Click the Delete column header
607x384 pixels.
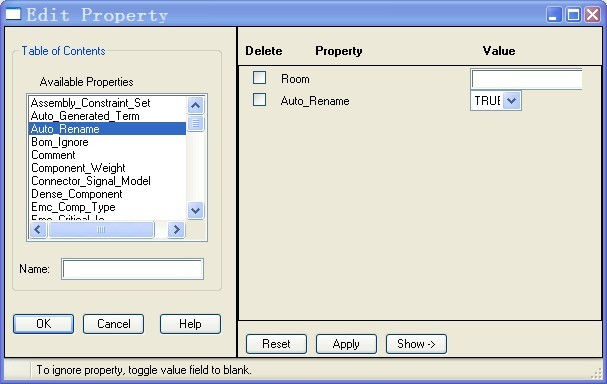coord(264,51)
